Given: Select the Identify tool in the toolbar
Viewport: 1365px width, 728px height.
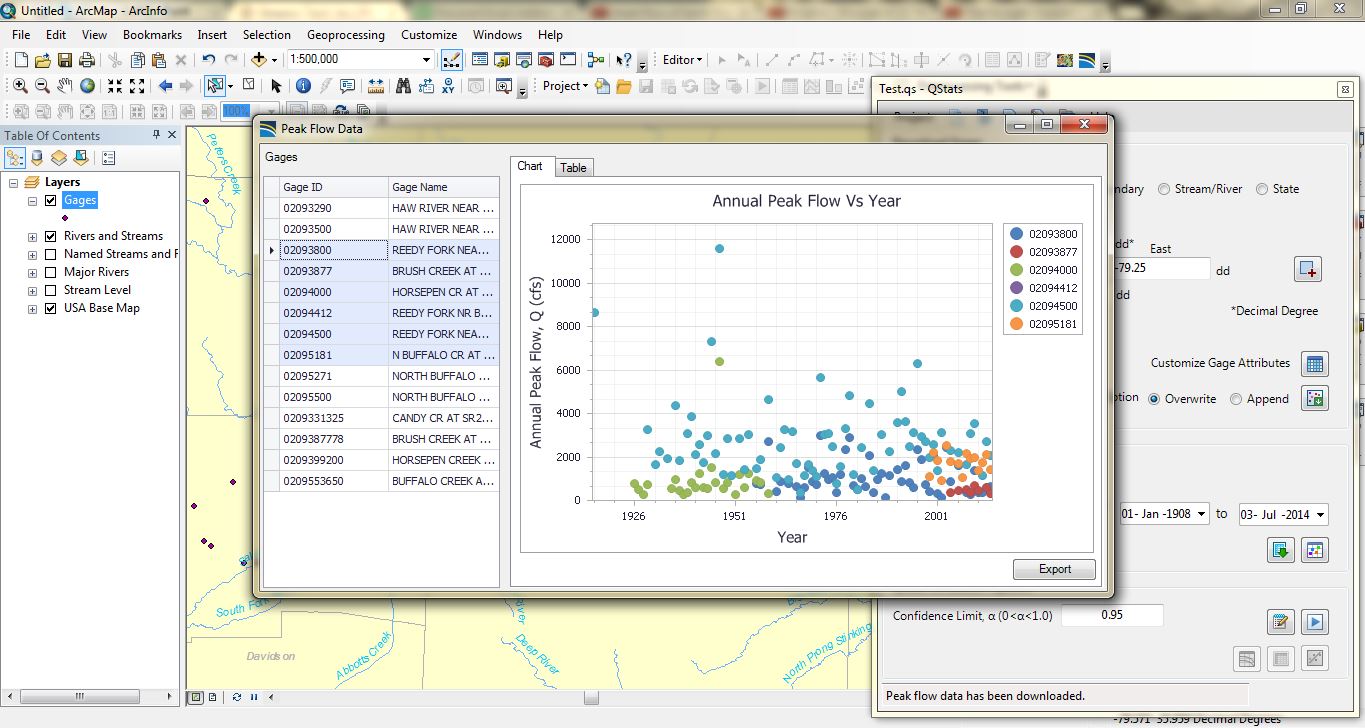Looking at the screenshot, I should coord(303,86).
